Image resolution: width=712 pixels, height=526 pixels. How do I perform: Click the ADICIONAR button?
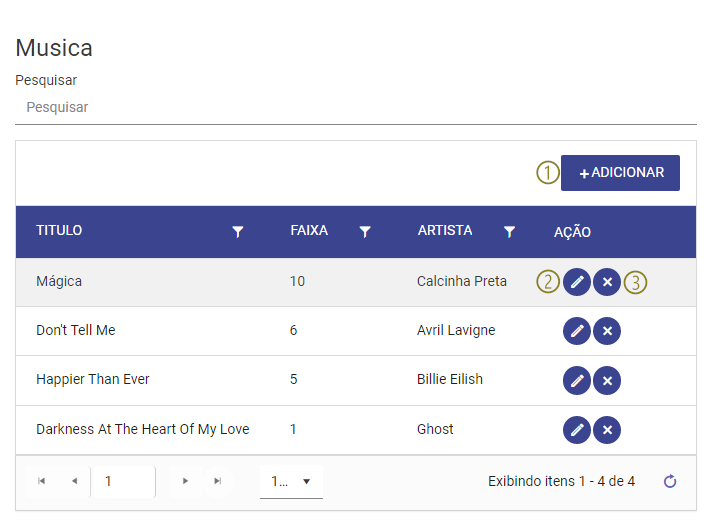coord(620,173)
